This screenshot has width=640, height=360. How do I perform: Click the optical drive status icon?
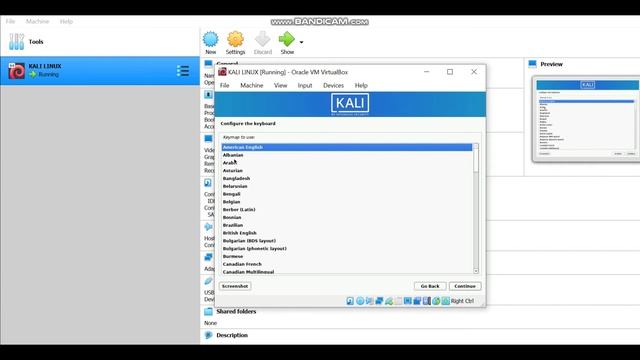click(360, 301)
